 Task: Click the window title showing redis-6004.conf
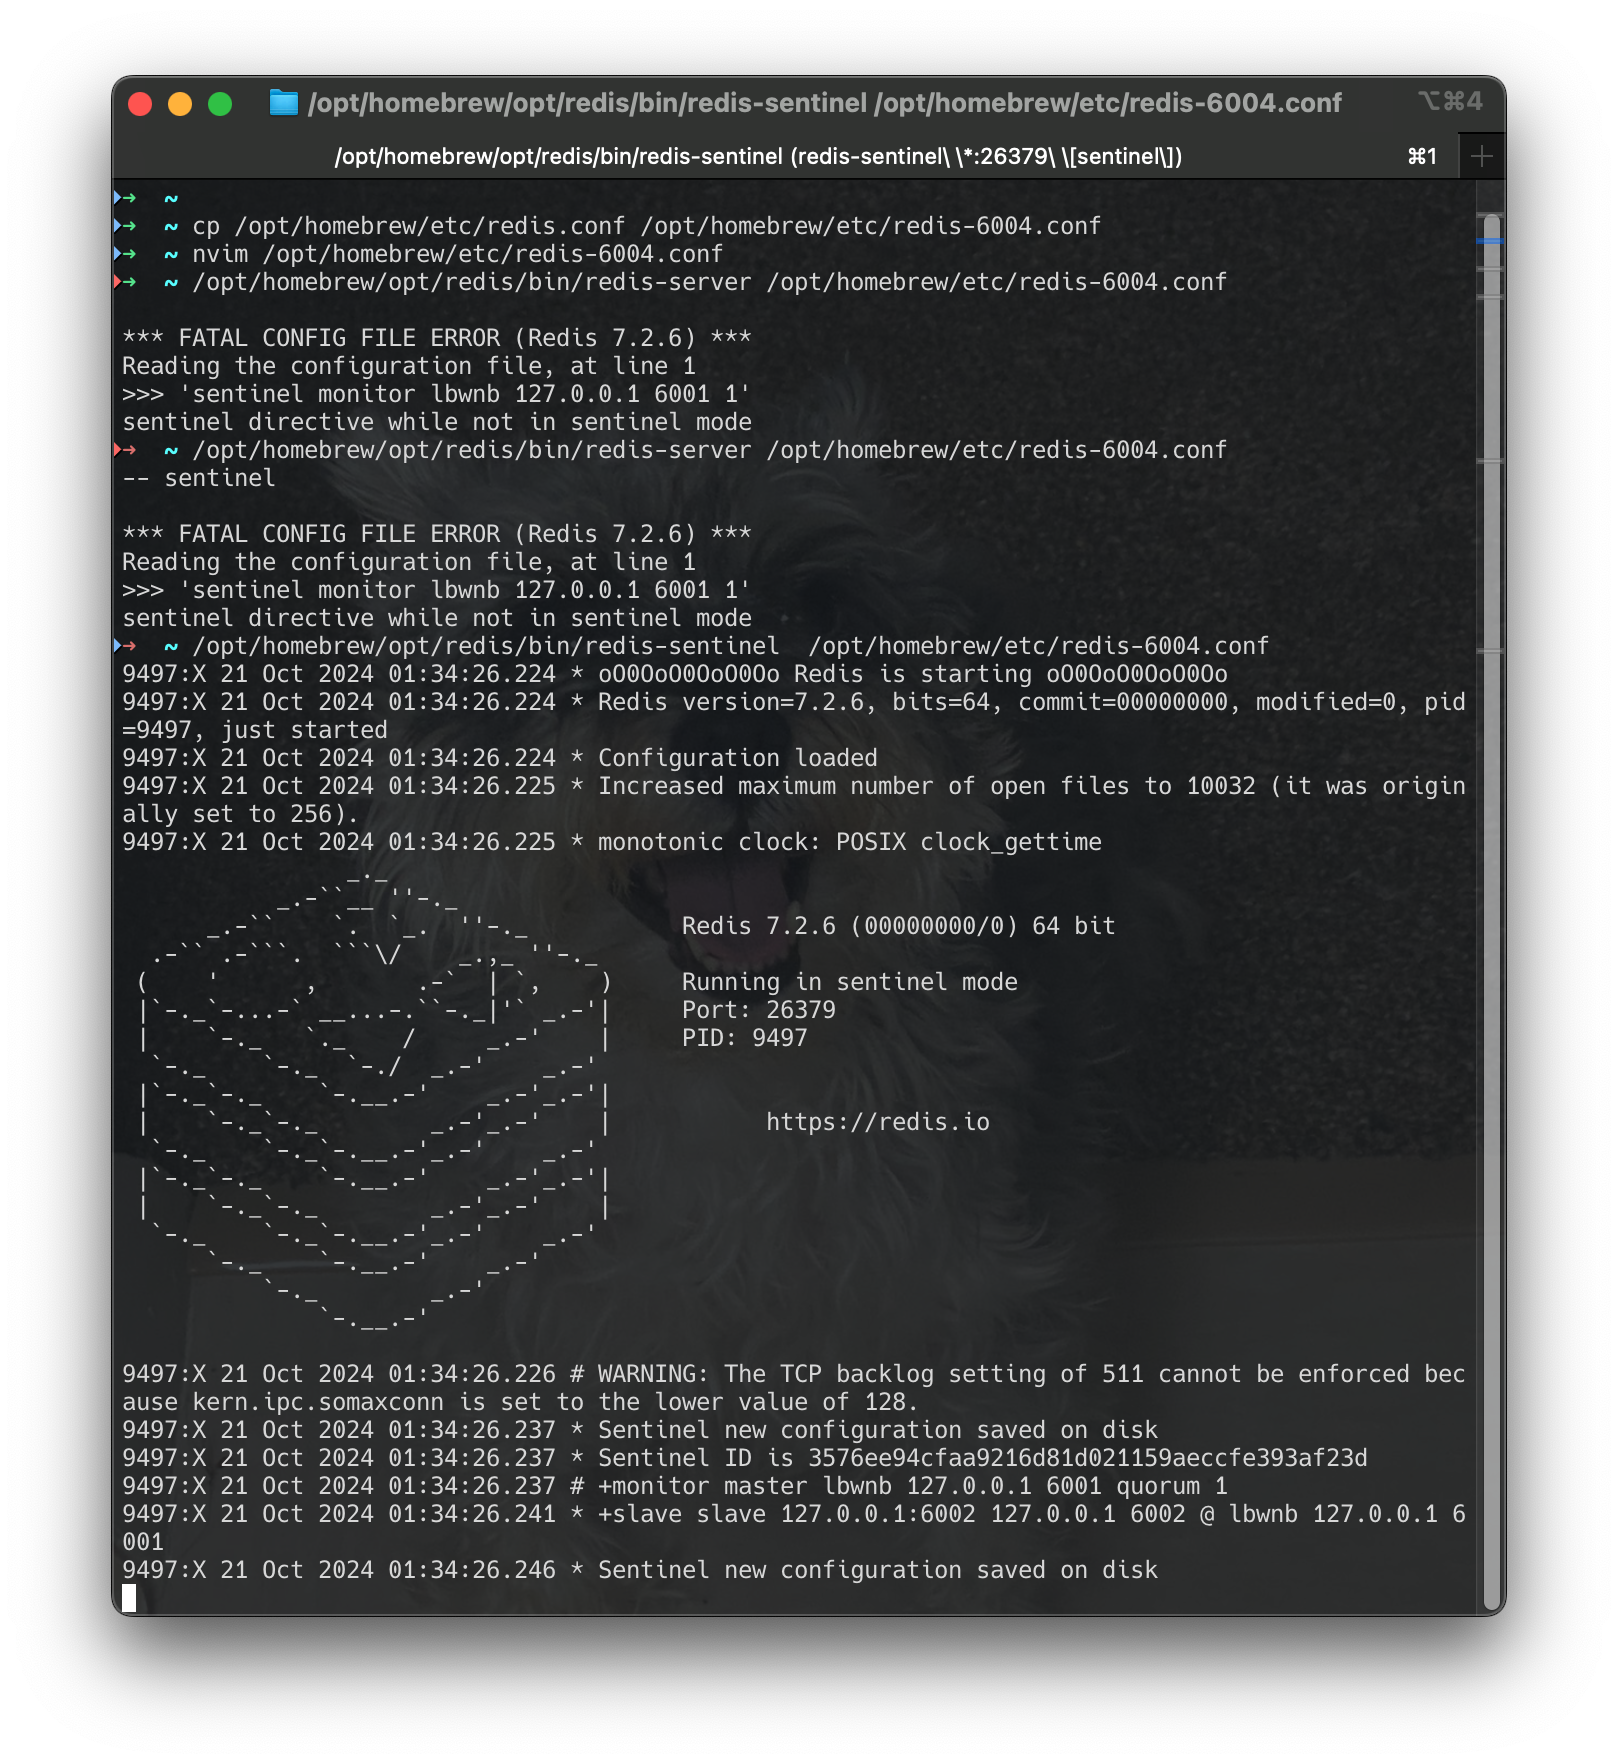(x=826, y=102)
